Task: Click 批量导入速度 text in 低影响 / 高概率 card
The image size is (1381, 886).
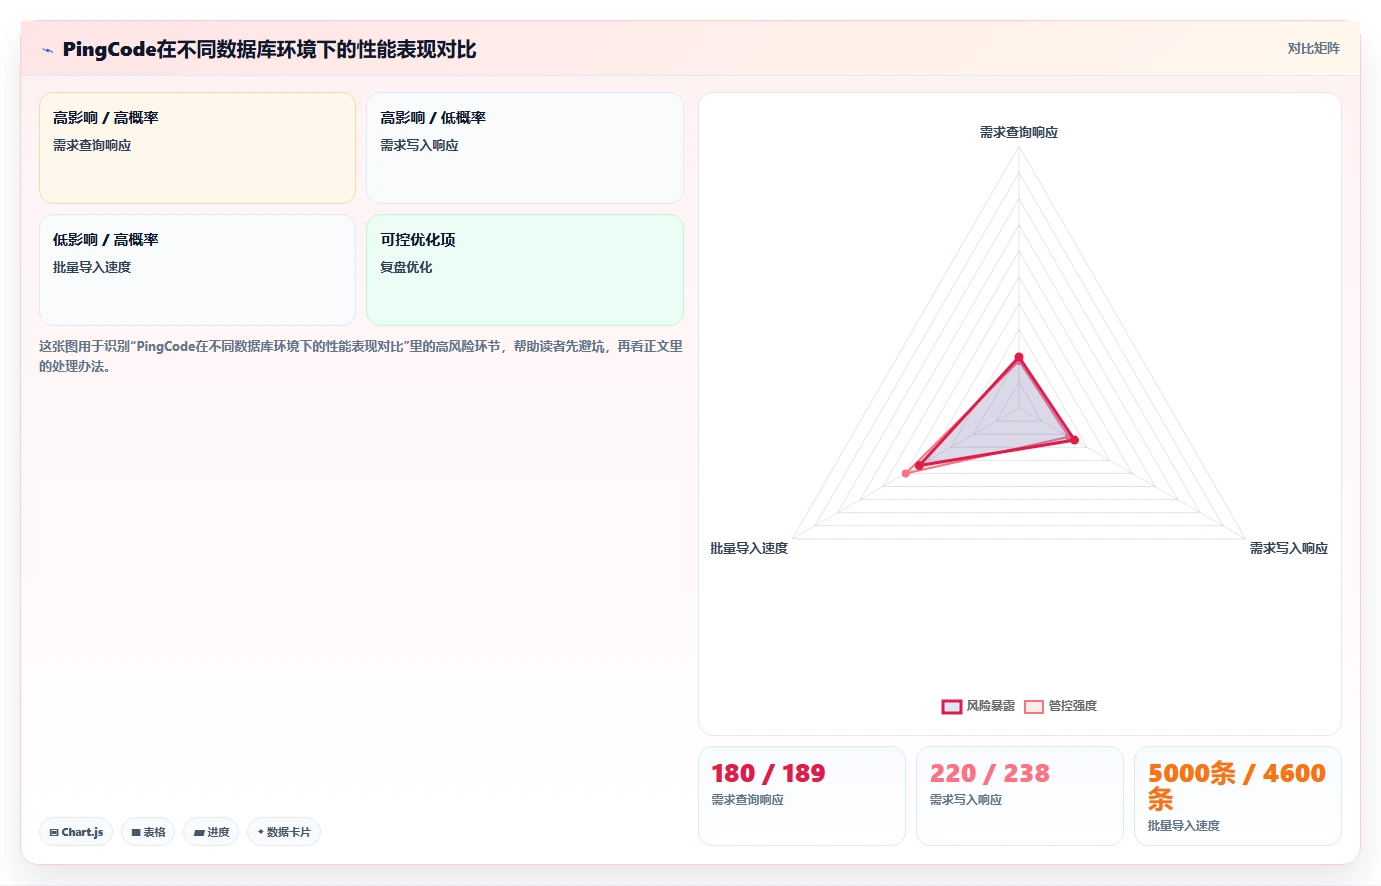Action: pyautogui.click(x=92, y=267)
